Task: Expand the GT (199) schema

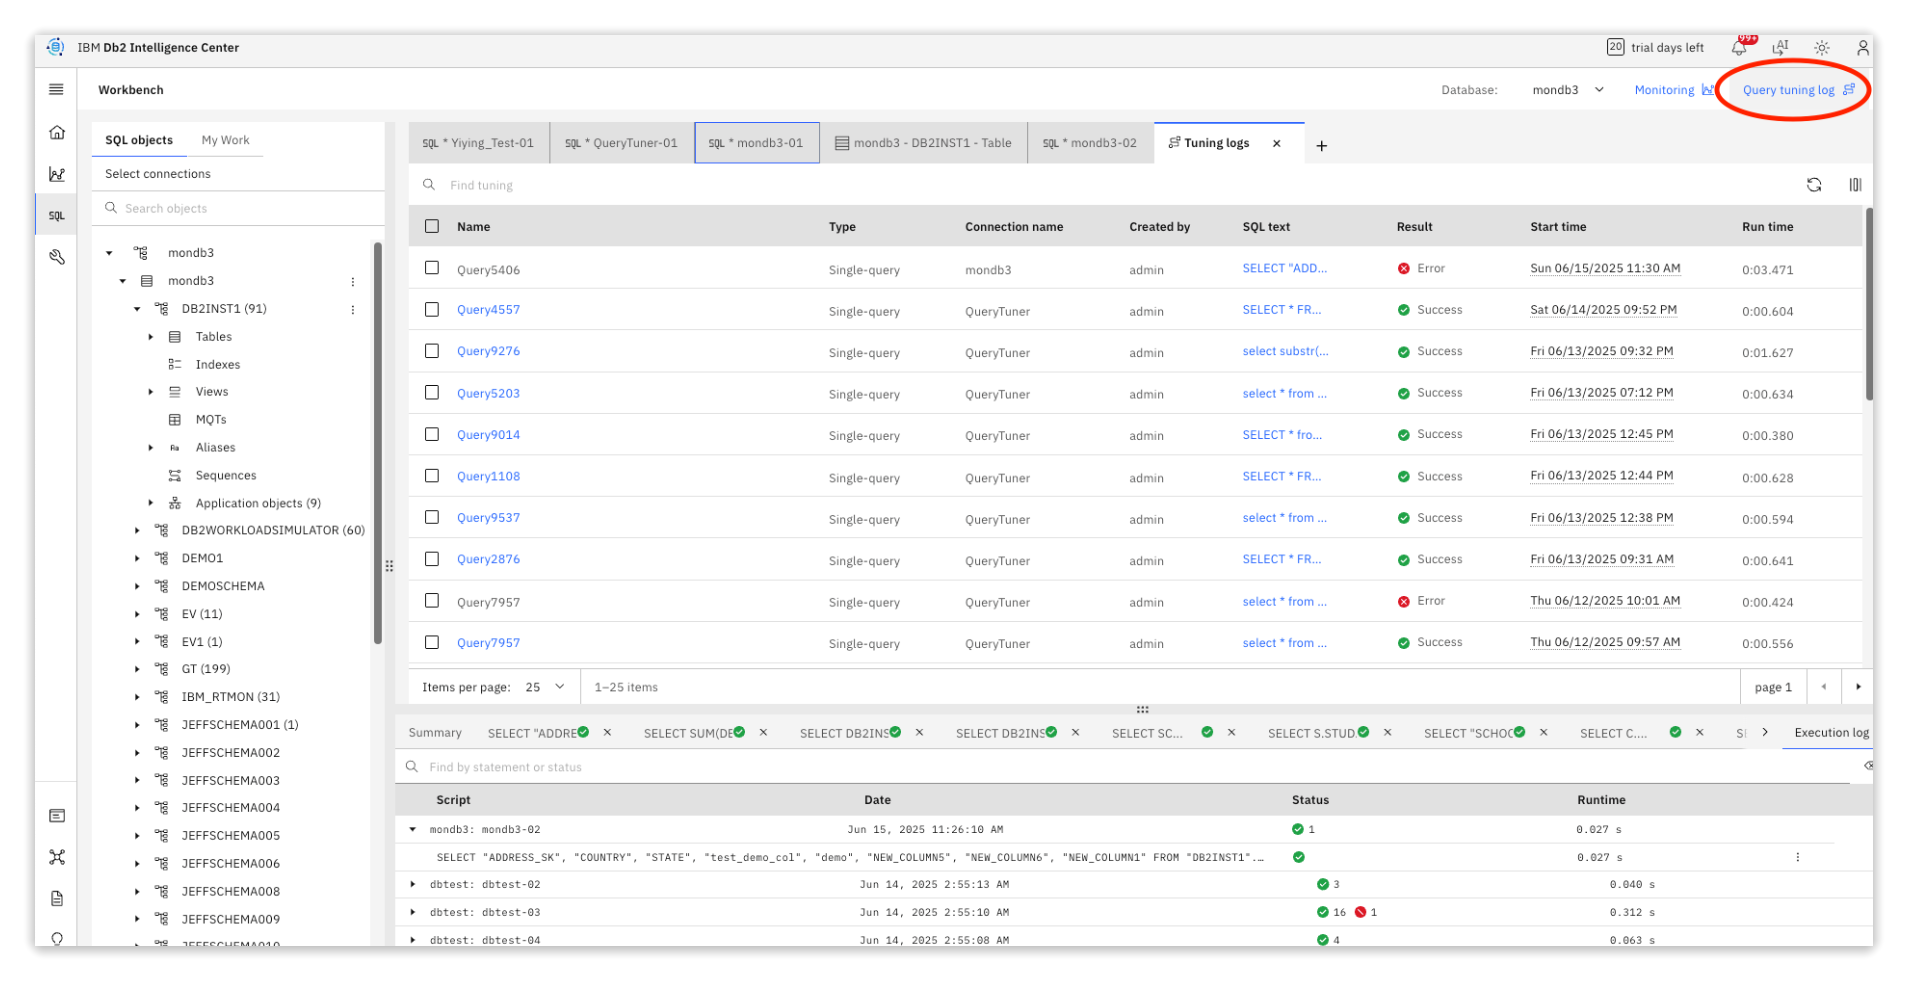Action: click(x=137, y=669)
